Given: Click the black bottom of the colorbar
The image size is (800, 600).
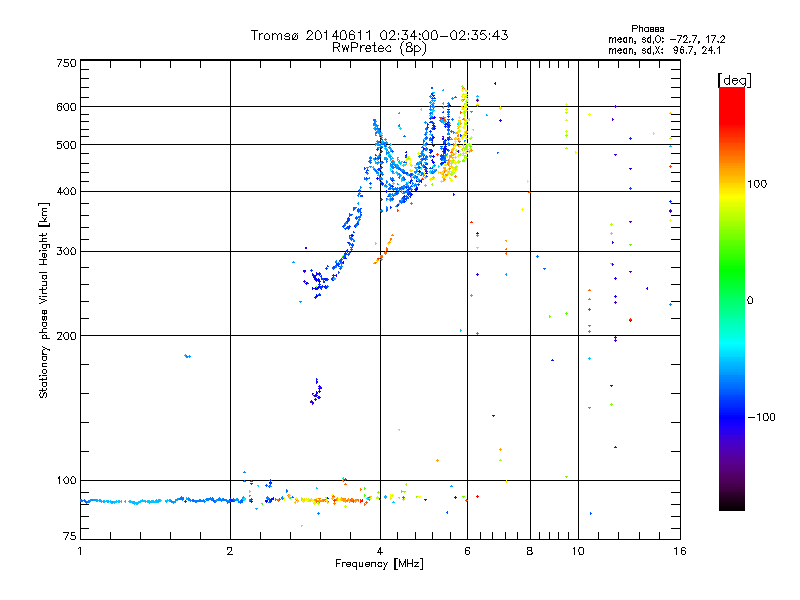Looking at the screenshot, I should [732, 503].
